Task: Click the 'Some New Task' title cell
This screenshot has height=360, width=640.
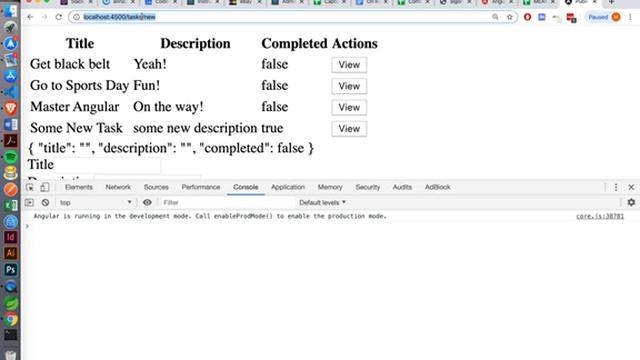Action: (76, 128)
